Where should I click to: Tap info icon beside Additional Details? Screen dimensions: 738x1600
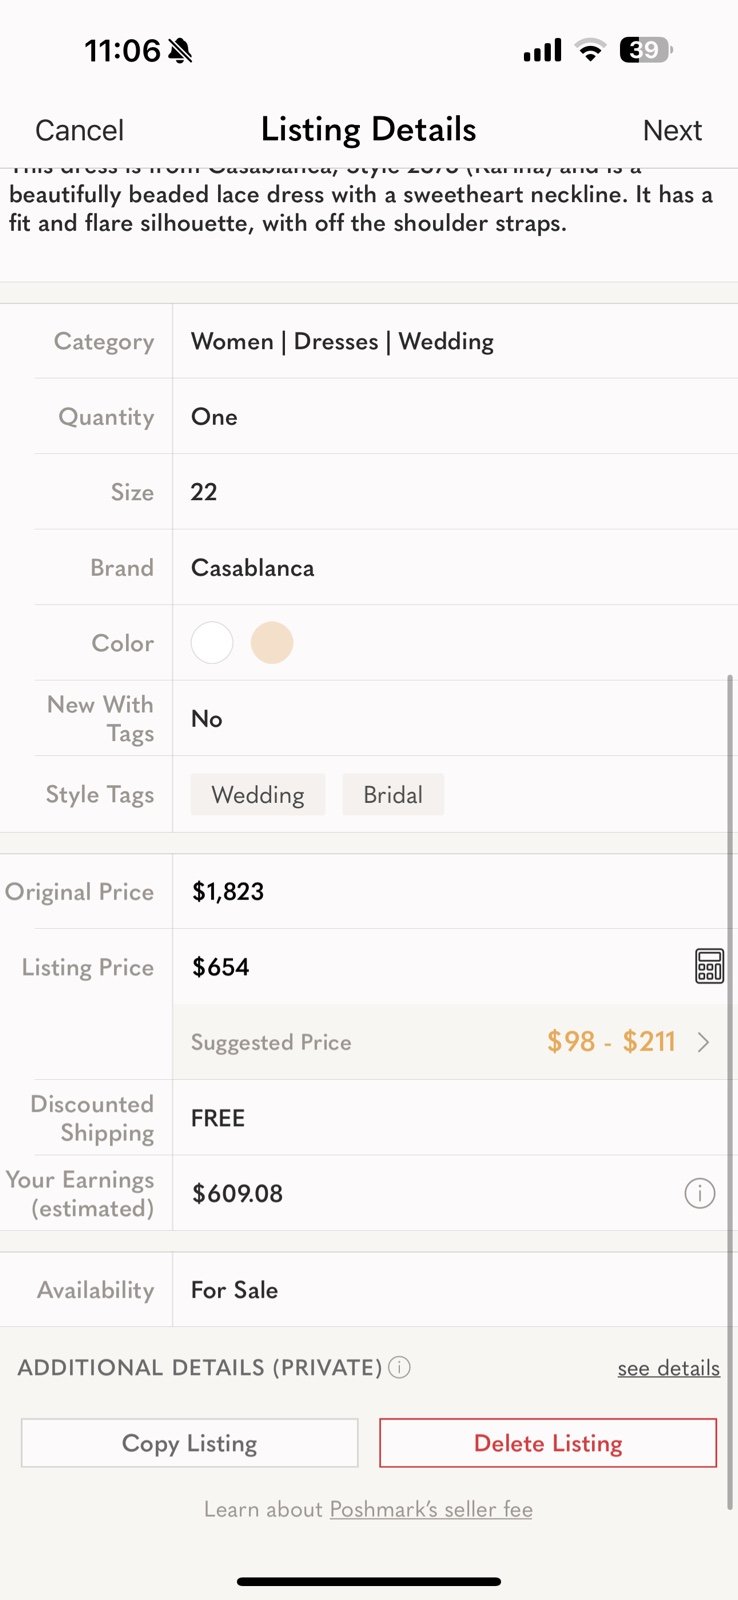pyautogui.click(x=399, y=1367)
